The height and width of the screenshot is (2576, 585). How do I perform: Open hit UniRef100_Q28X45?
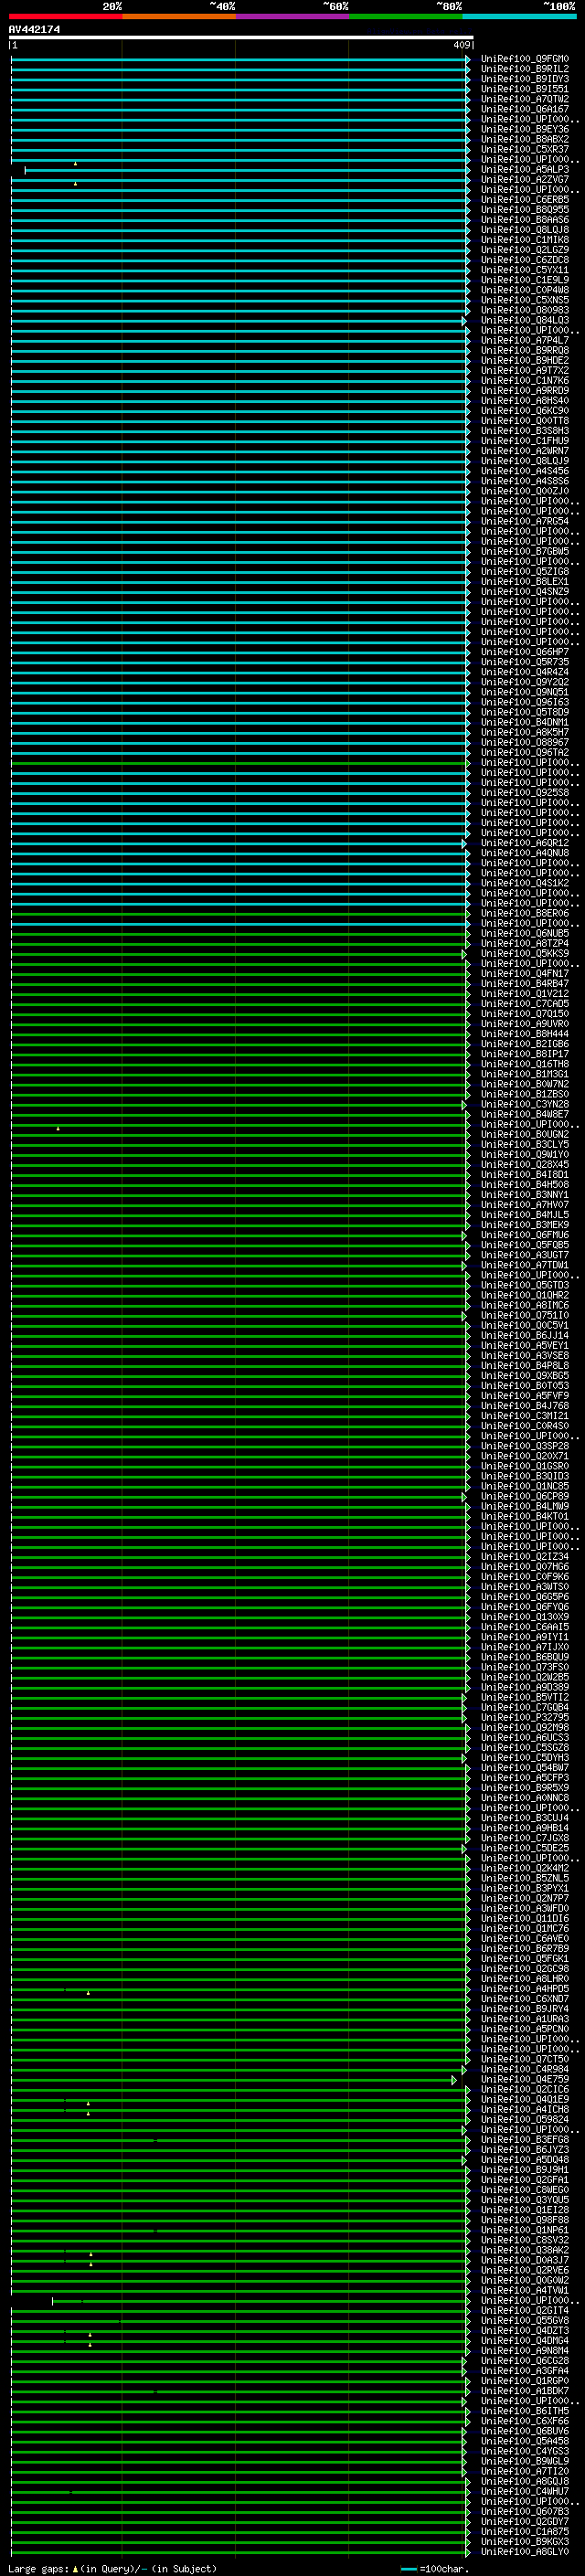[525, 1164]
